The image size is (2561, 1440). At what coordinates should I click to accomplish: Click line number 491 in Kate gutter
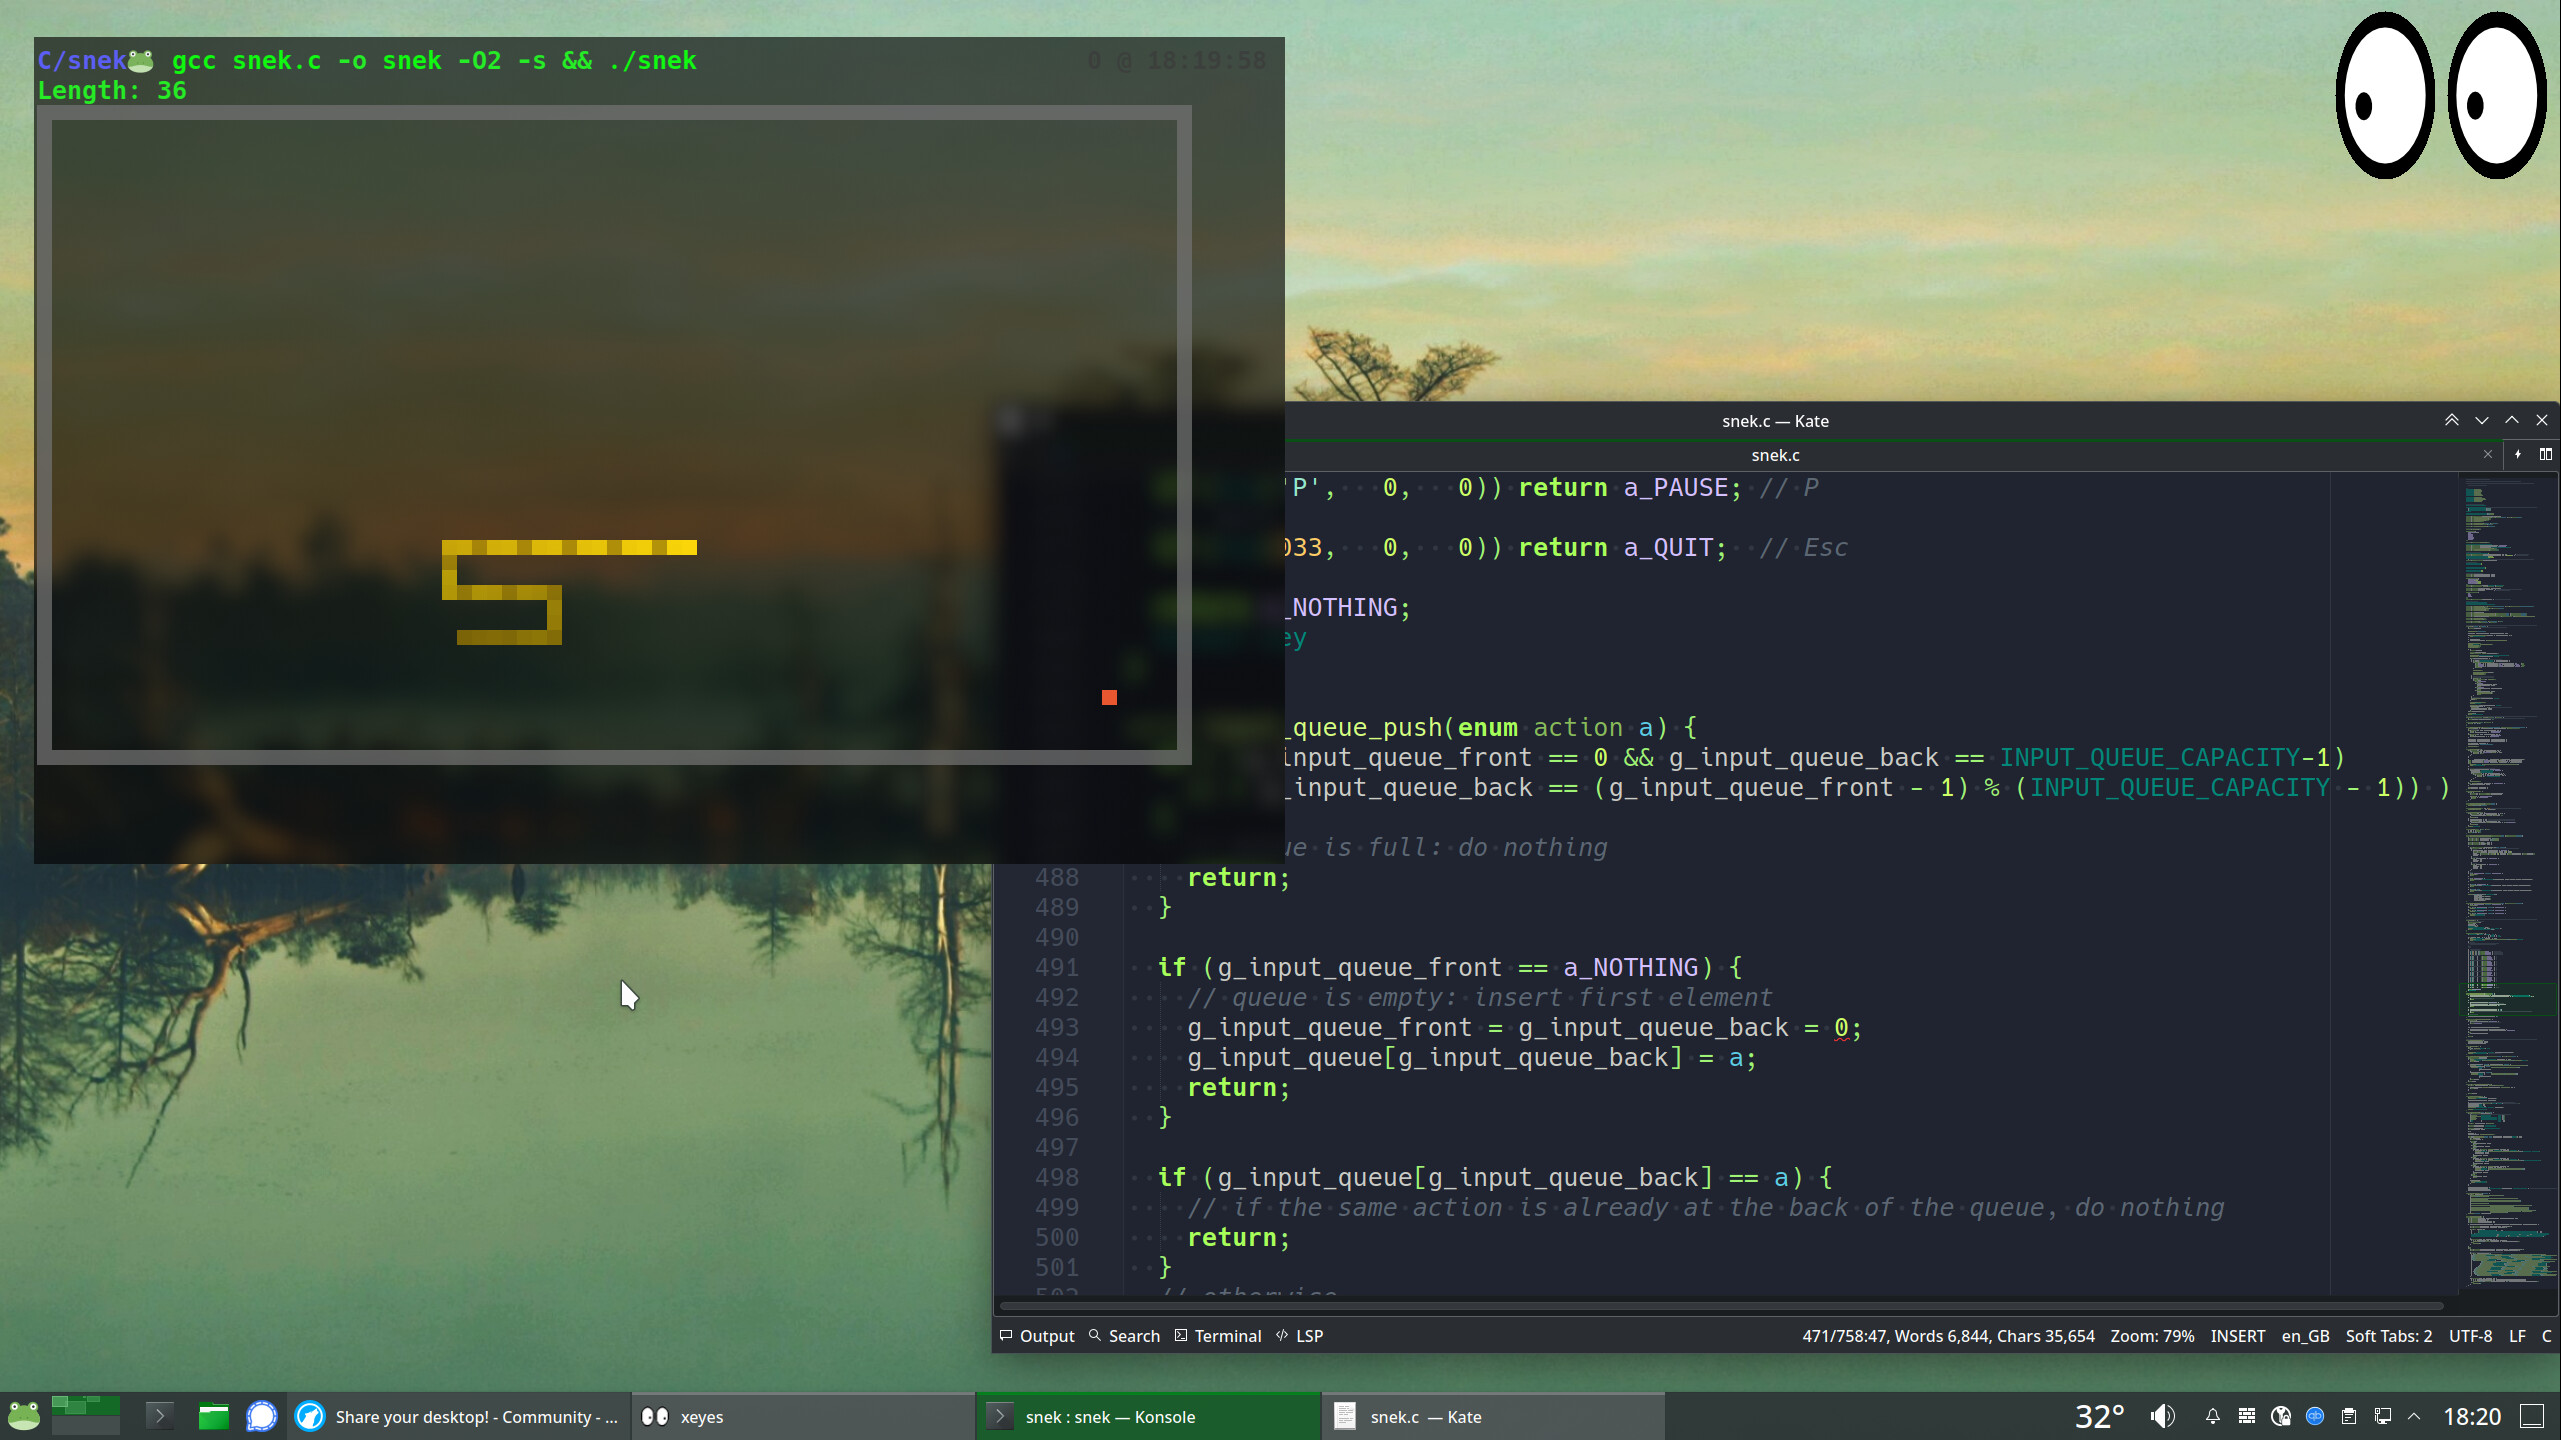(1057, 968)
